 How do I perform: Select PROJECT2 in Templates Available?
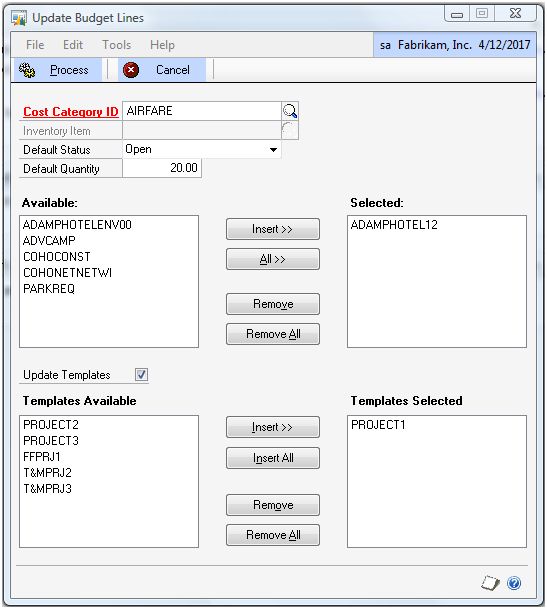click(x=51, y=425)
